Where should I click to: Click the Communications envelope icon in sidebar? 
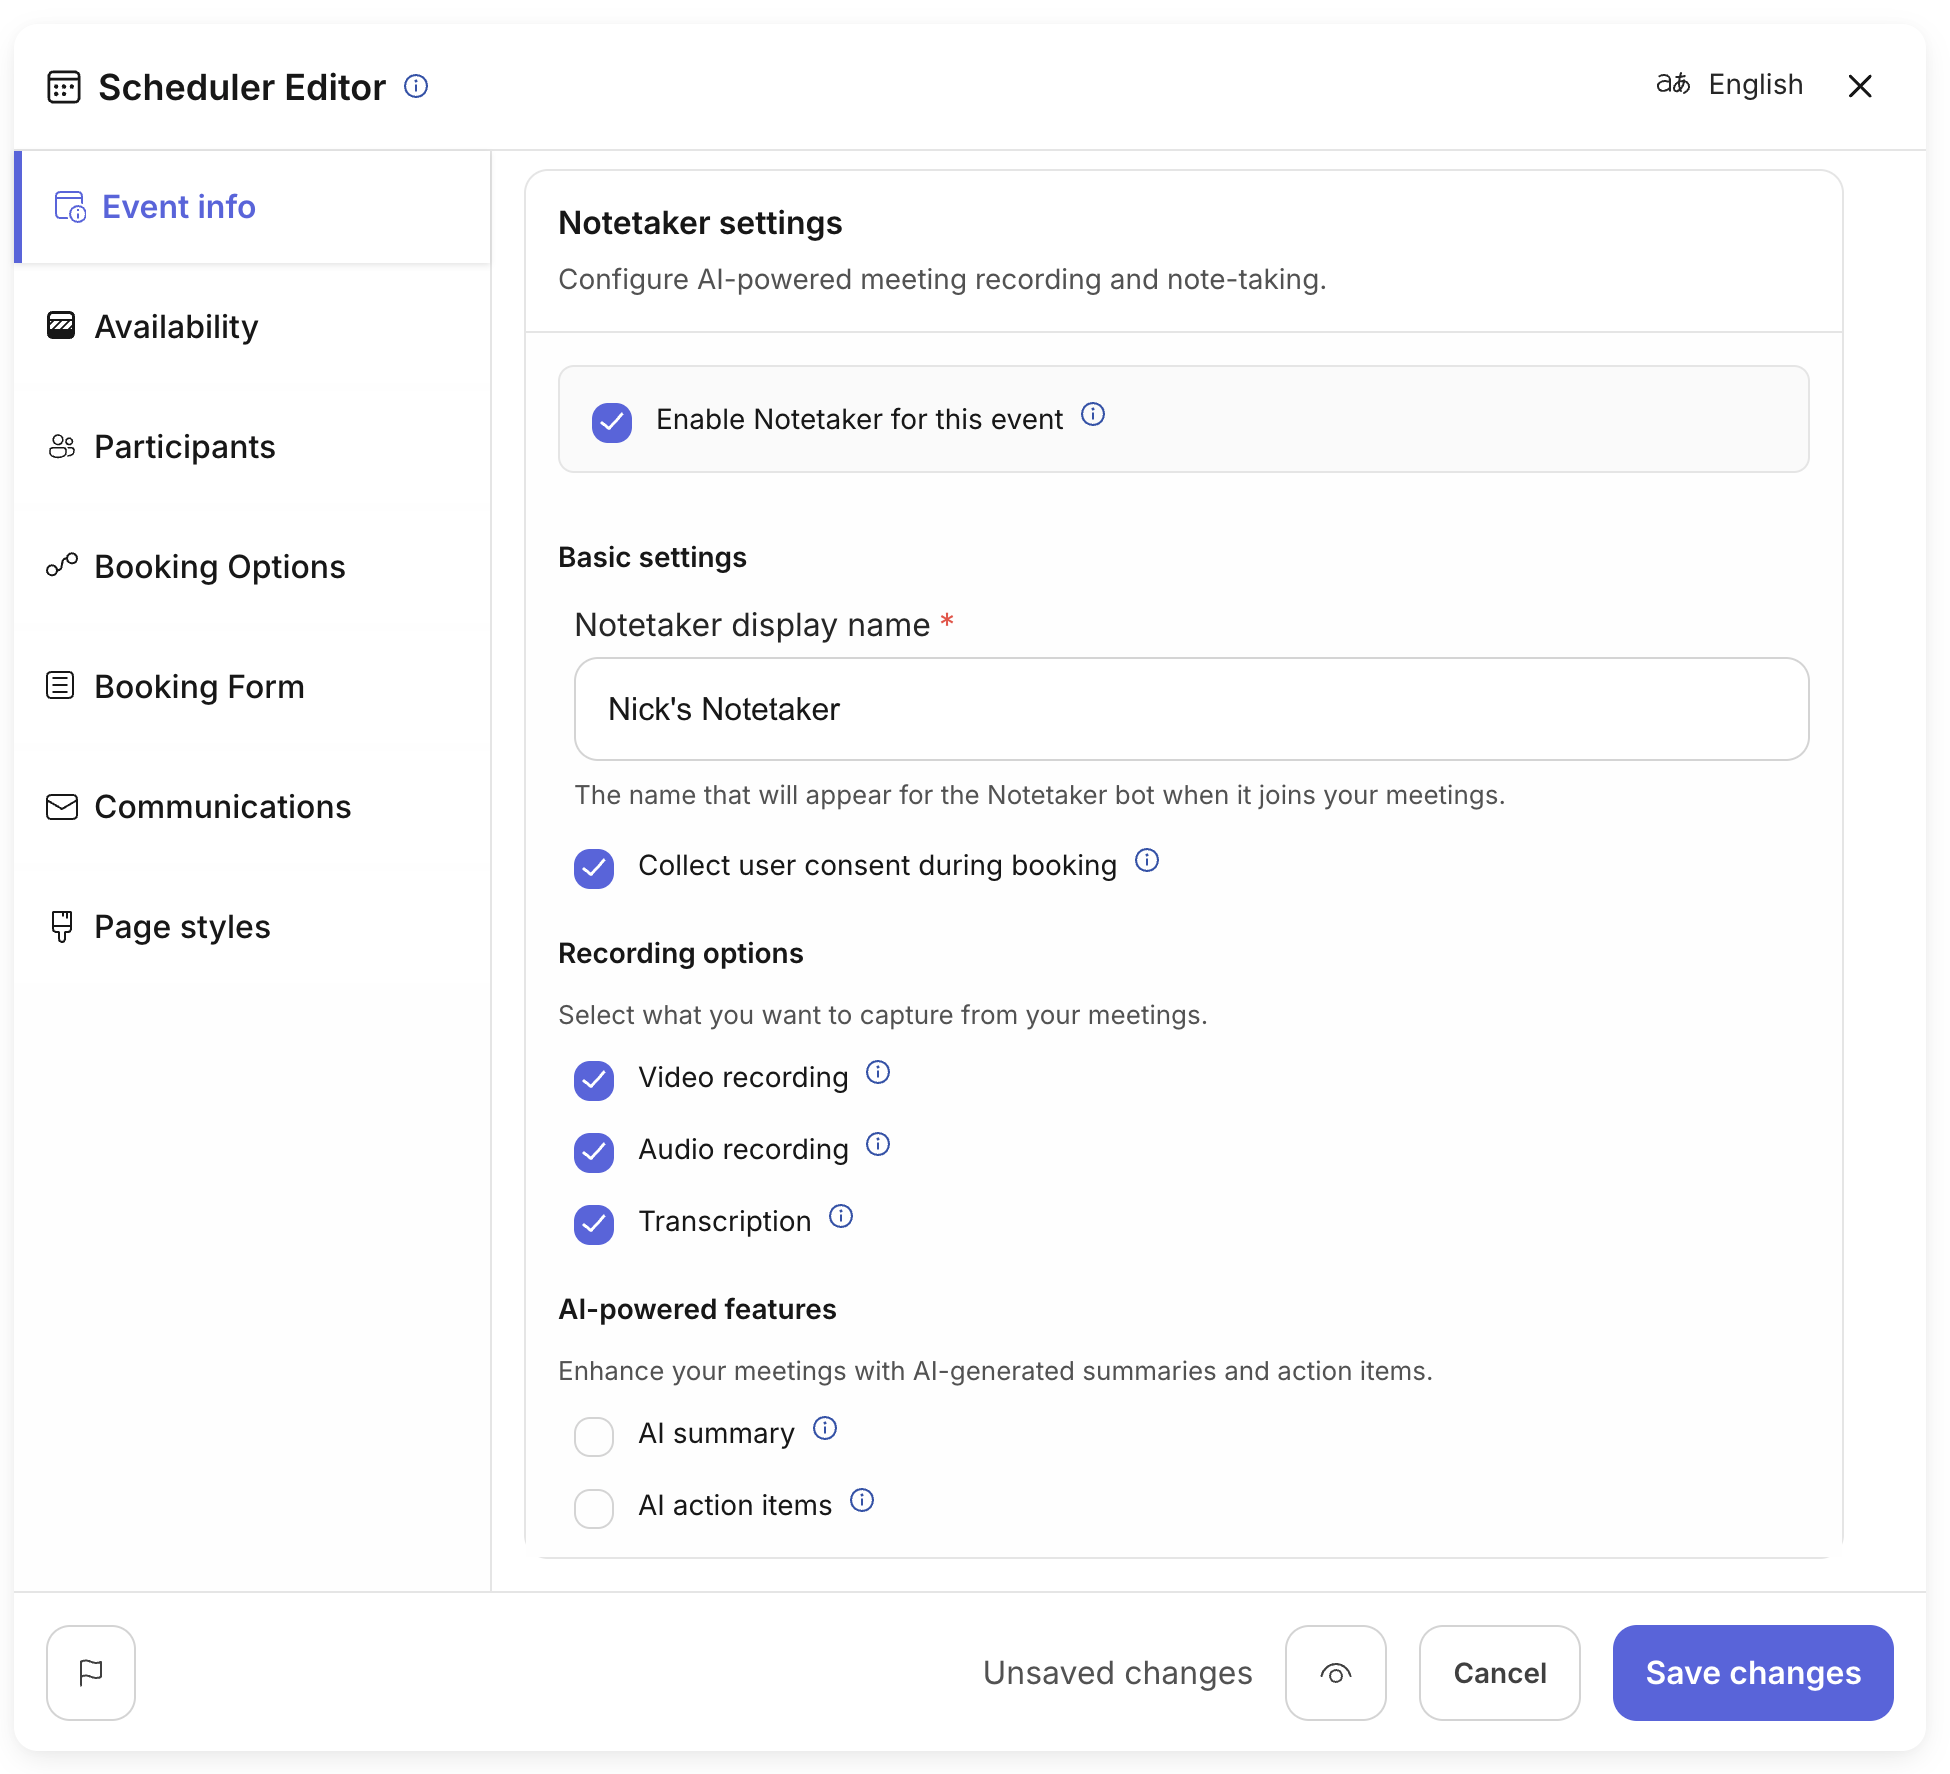click(x=61, y=806)
